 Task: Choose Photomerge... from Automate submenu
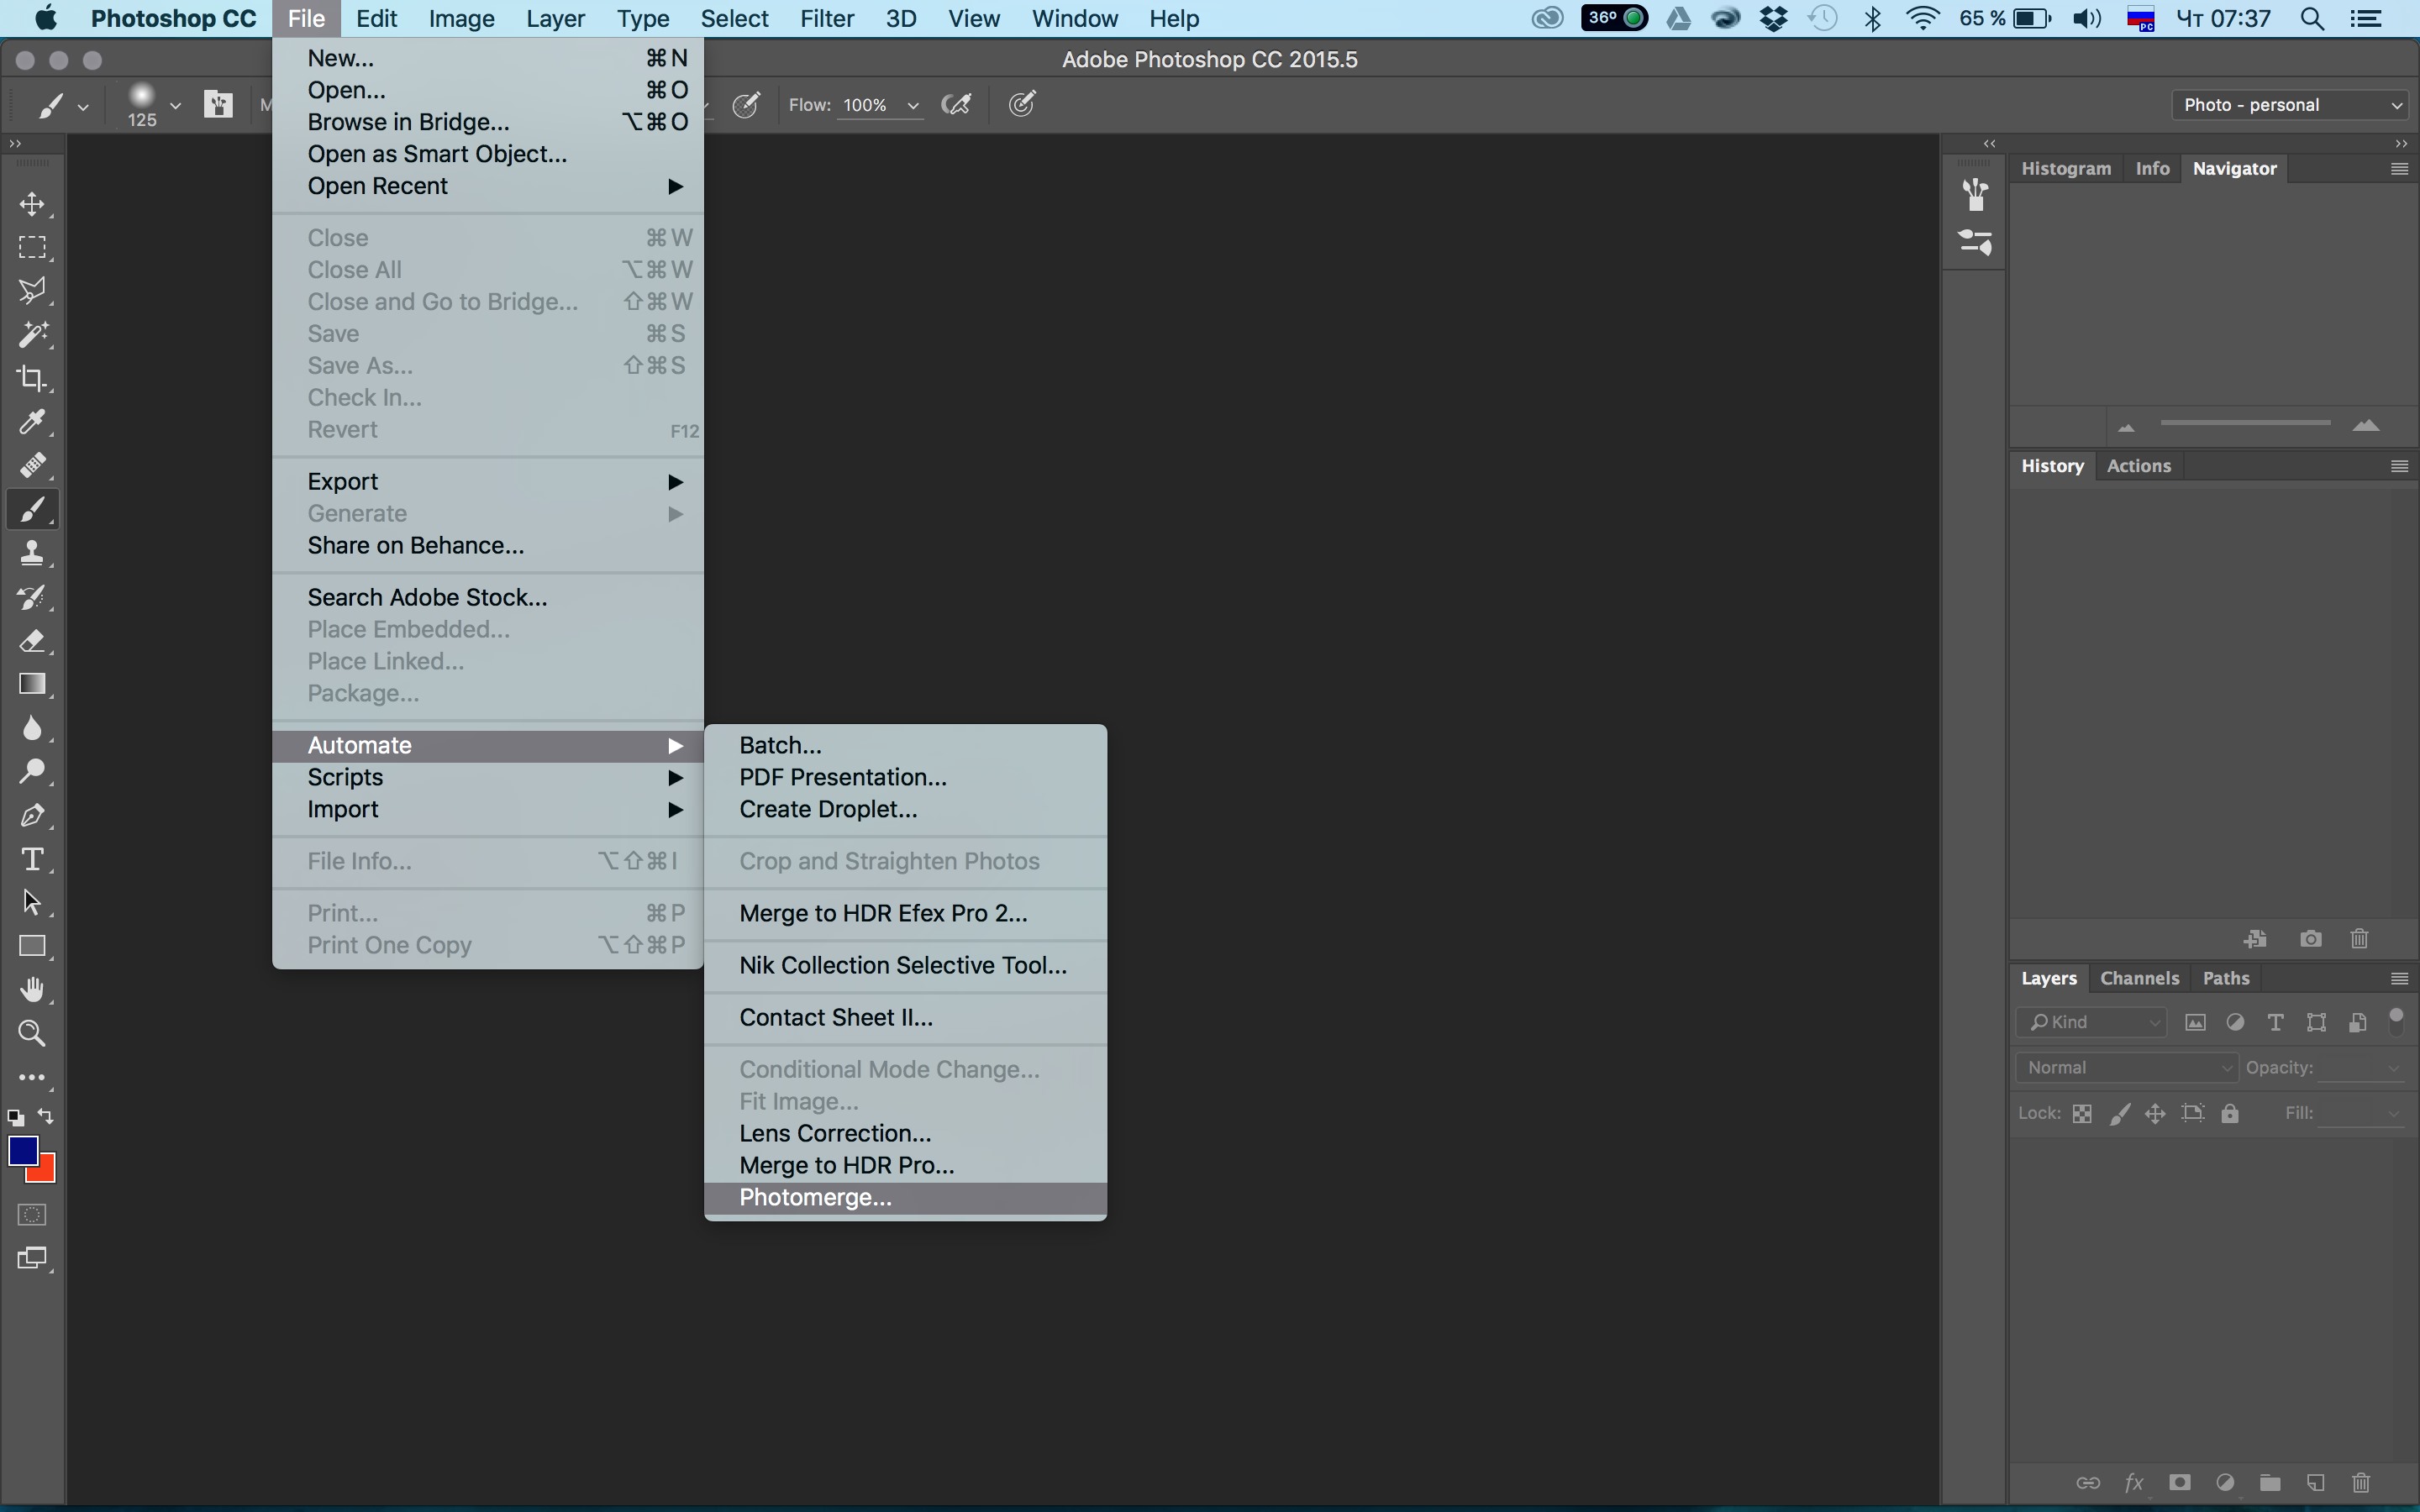pos(815,1197)
